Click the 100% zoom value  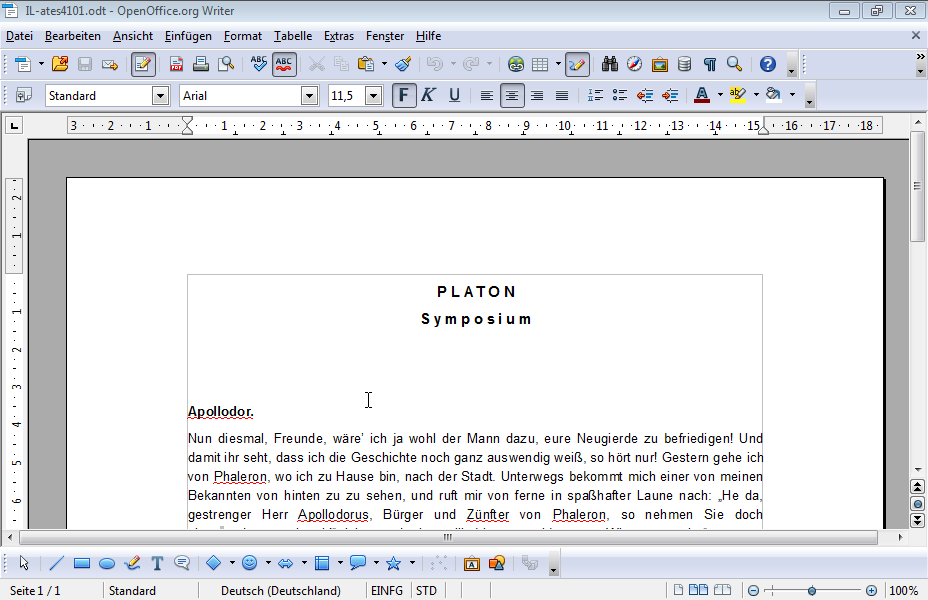point(903,591)
